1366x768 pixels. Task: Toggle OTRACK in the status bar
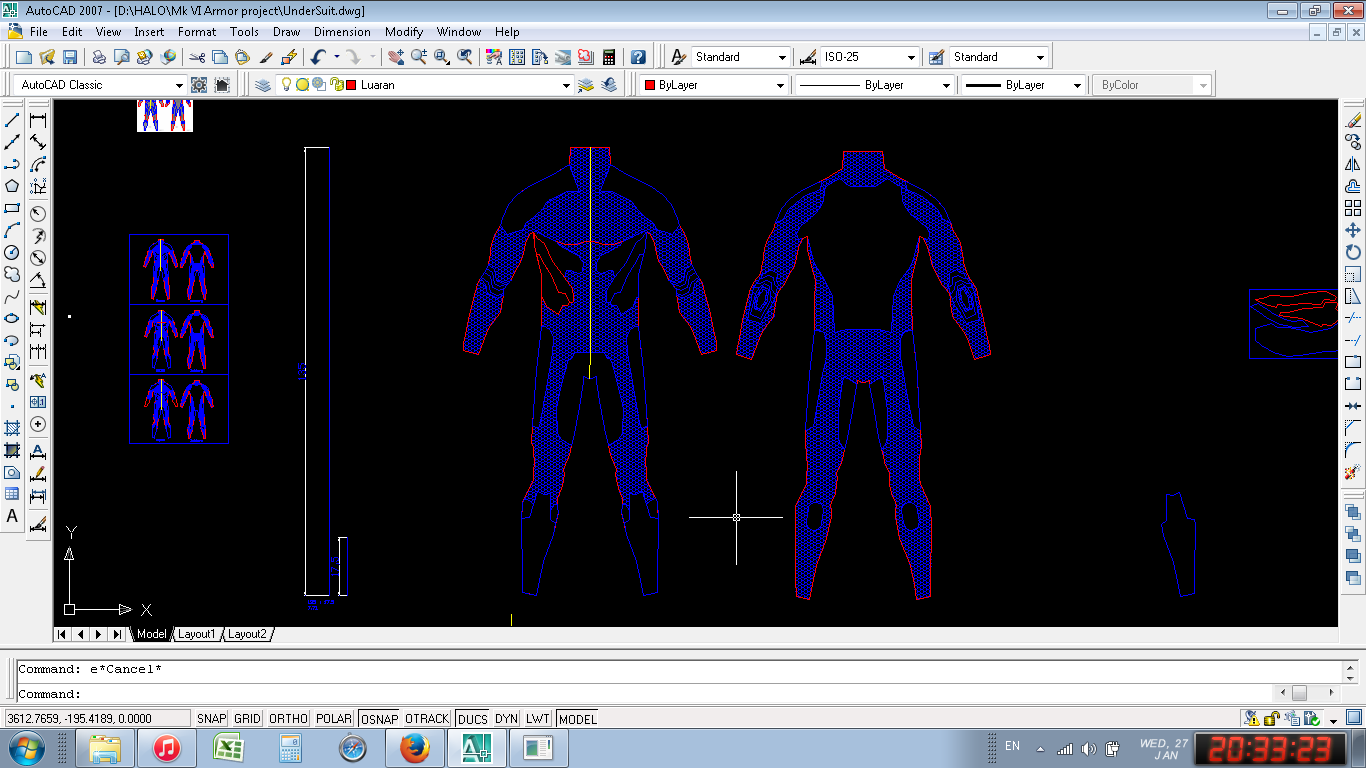pyautogui.click(x=427, y=719)
